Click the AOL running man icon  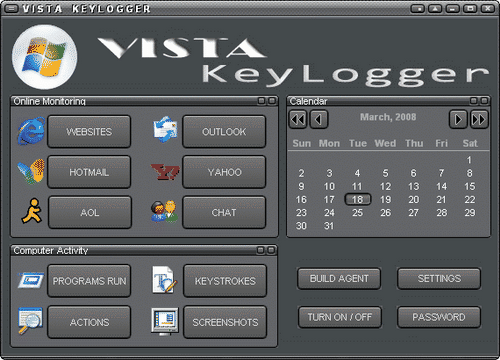[x=32, y=211]
